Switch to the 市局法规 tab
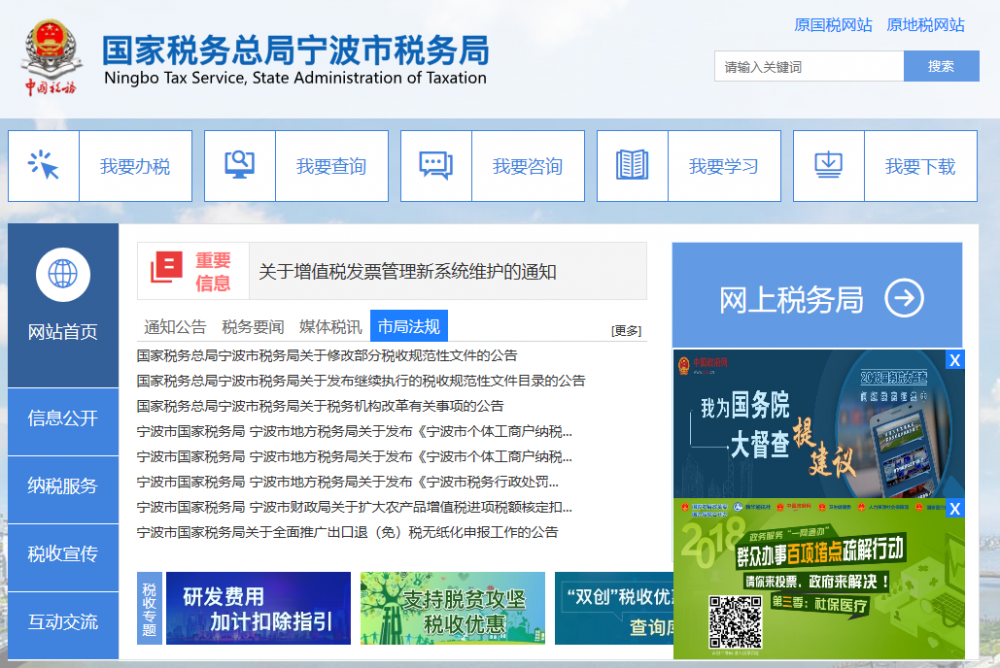Screen dimensions: 1000x668 pyautogui.click(x=410, y=326)
